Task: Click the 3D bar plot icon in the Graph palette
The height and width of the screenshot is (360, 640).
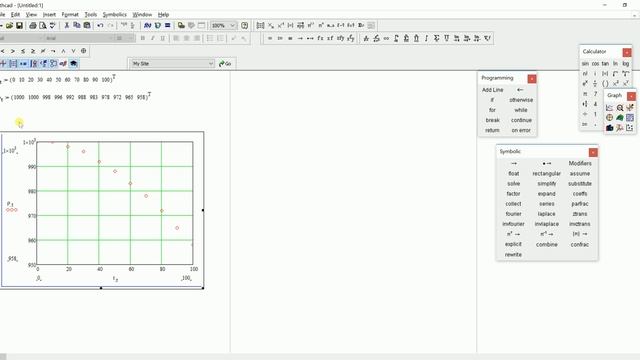Action: click(x=609, y=128)
